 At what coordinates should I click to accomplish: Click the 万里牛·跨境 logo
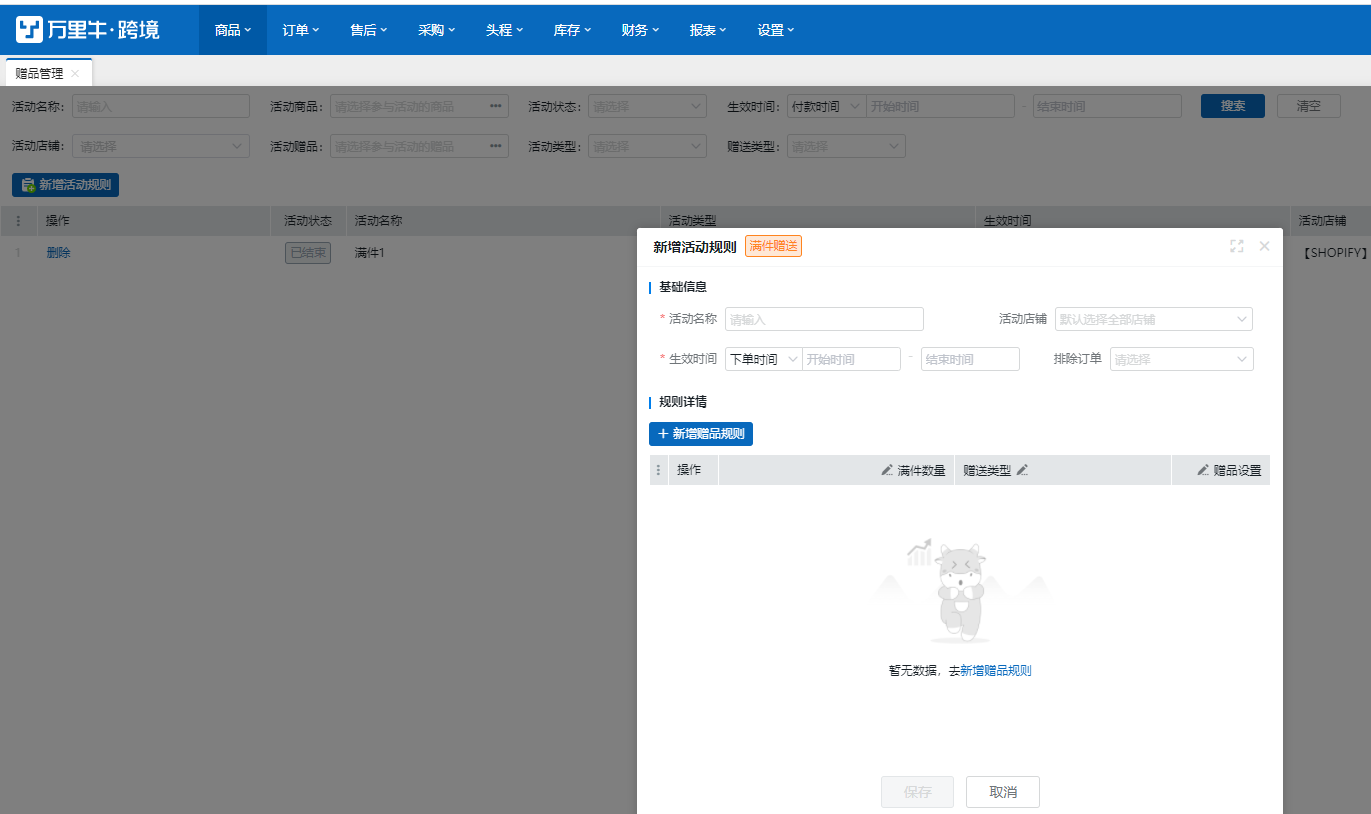pos(88,30)
